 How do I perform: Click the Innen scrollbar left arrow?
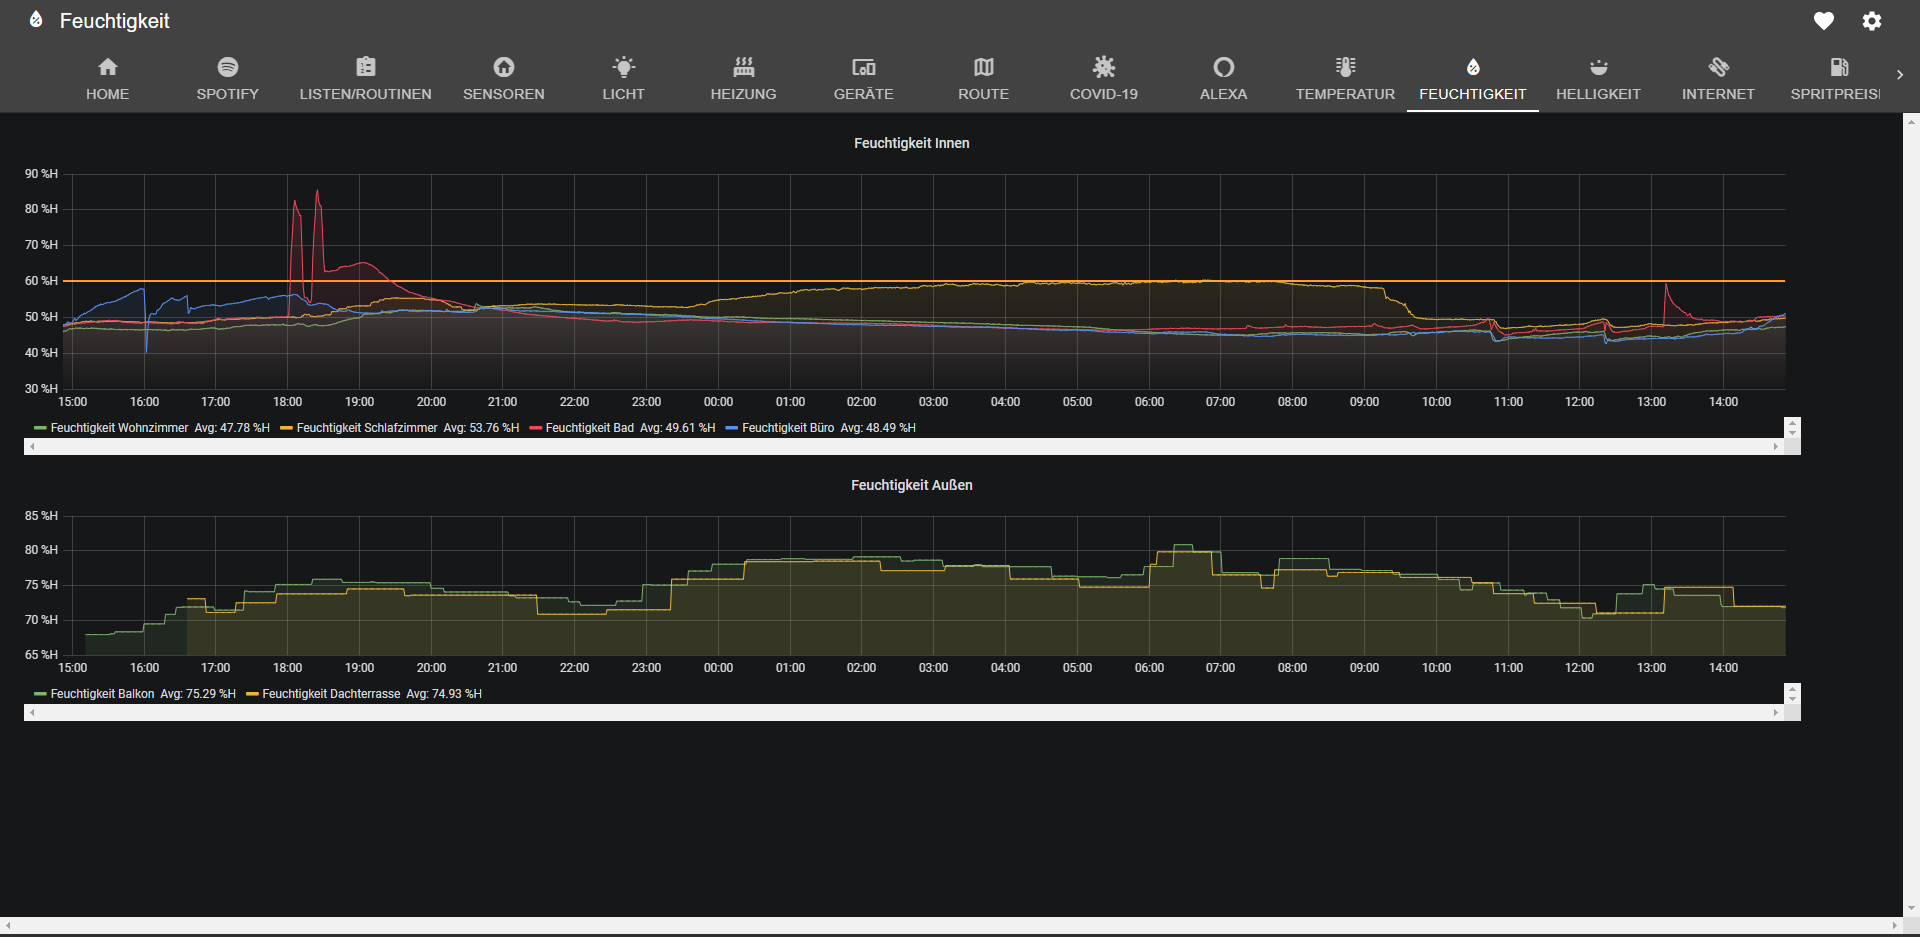(x=32, y=447)
